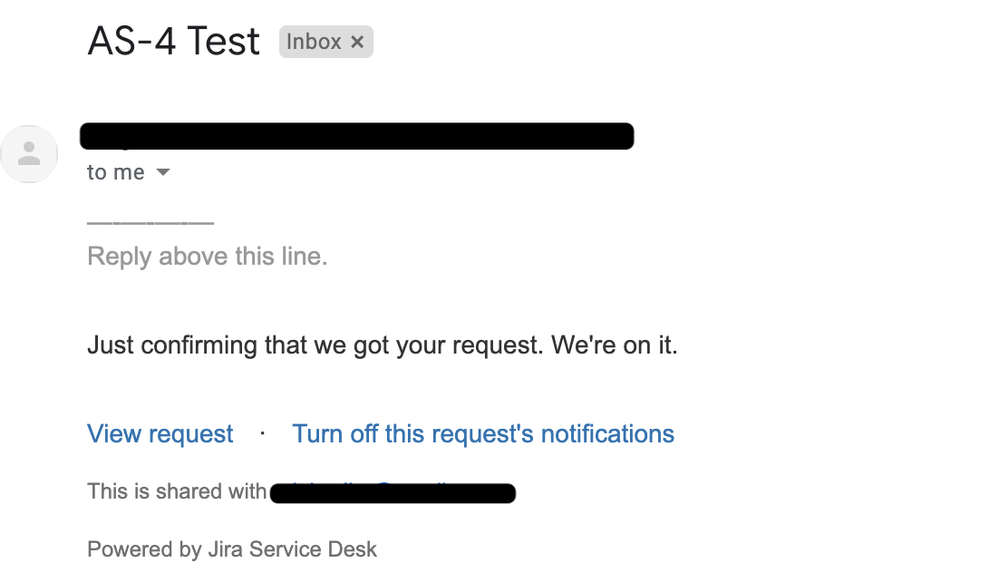Click inside the avatar placeholder icon
This screenshot has height=582, width=999.
coord(30,154)
